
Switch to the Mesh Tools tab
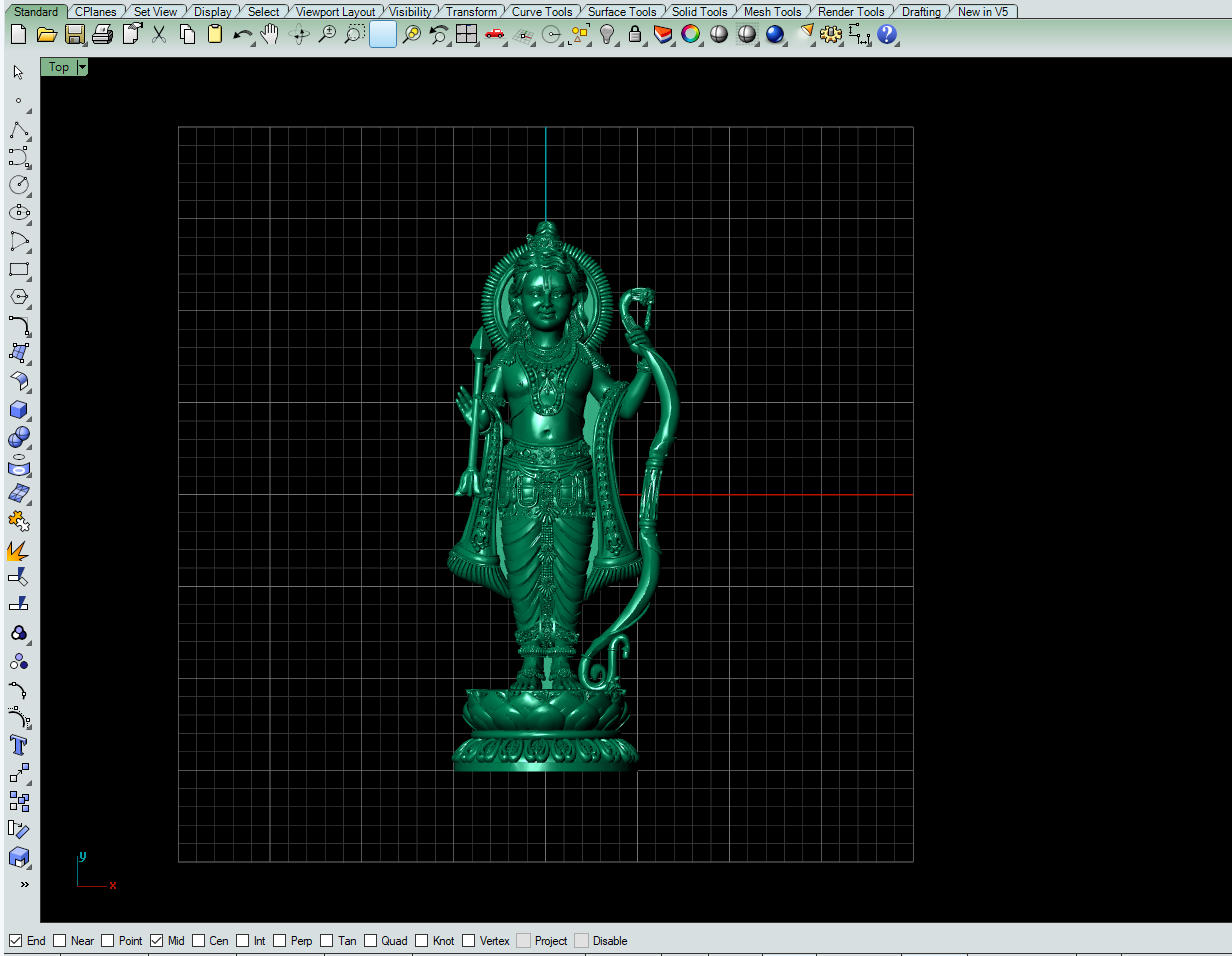pos(772,12)
